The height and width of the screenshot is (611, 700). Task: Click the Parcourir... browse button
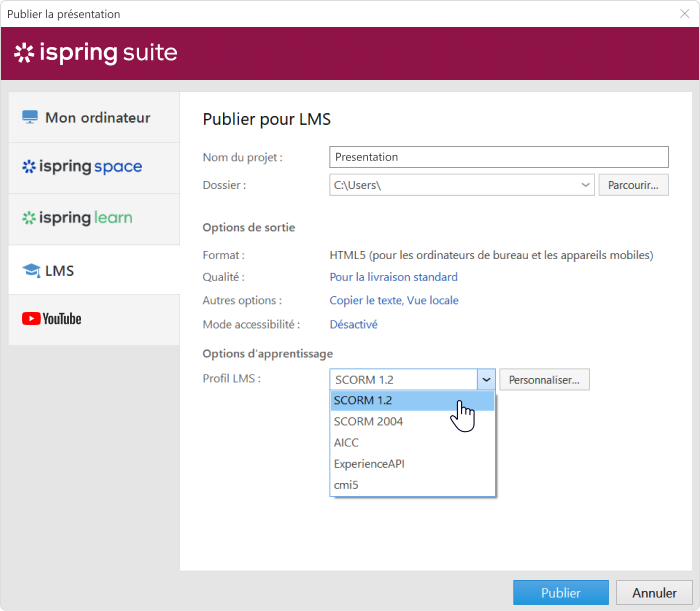(x=633, y=185)
